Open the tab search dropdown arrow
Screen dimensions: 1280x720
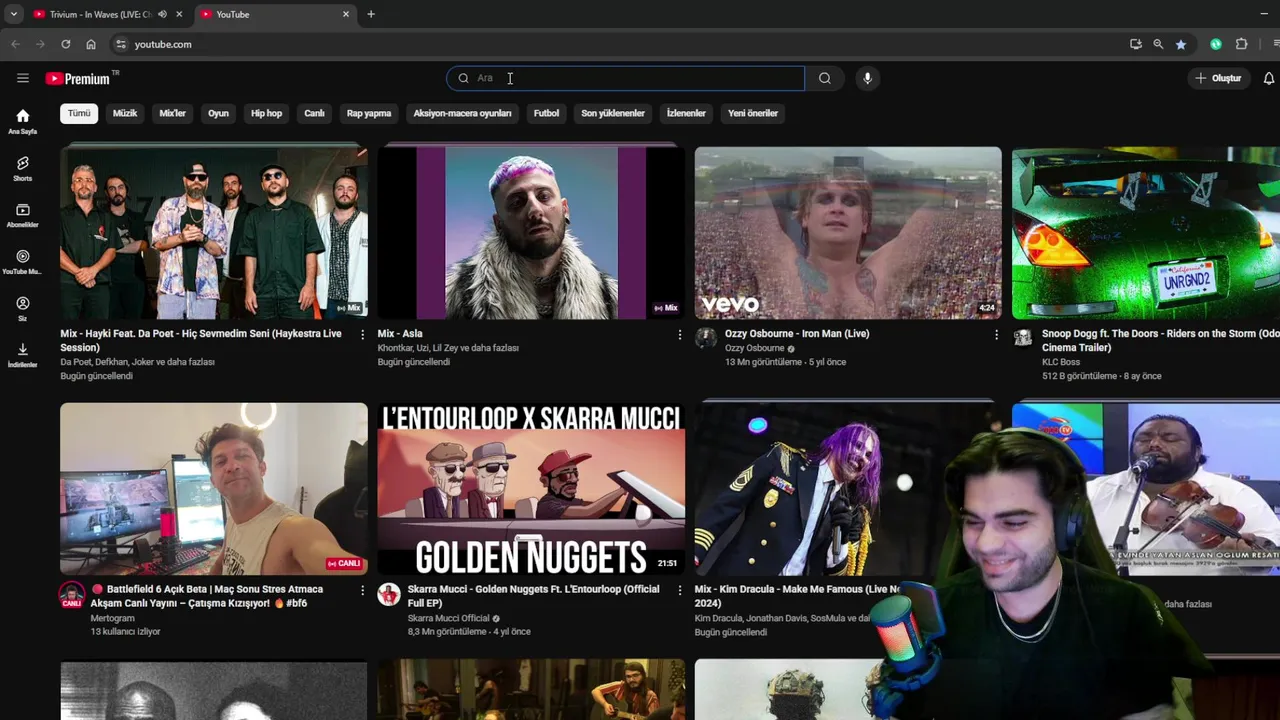point(13,14)
